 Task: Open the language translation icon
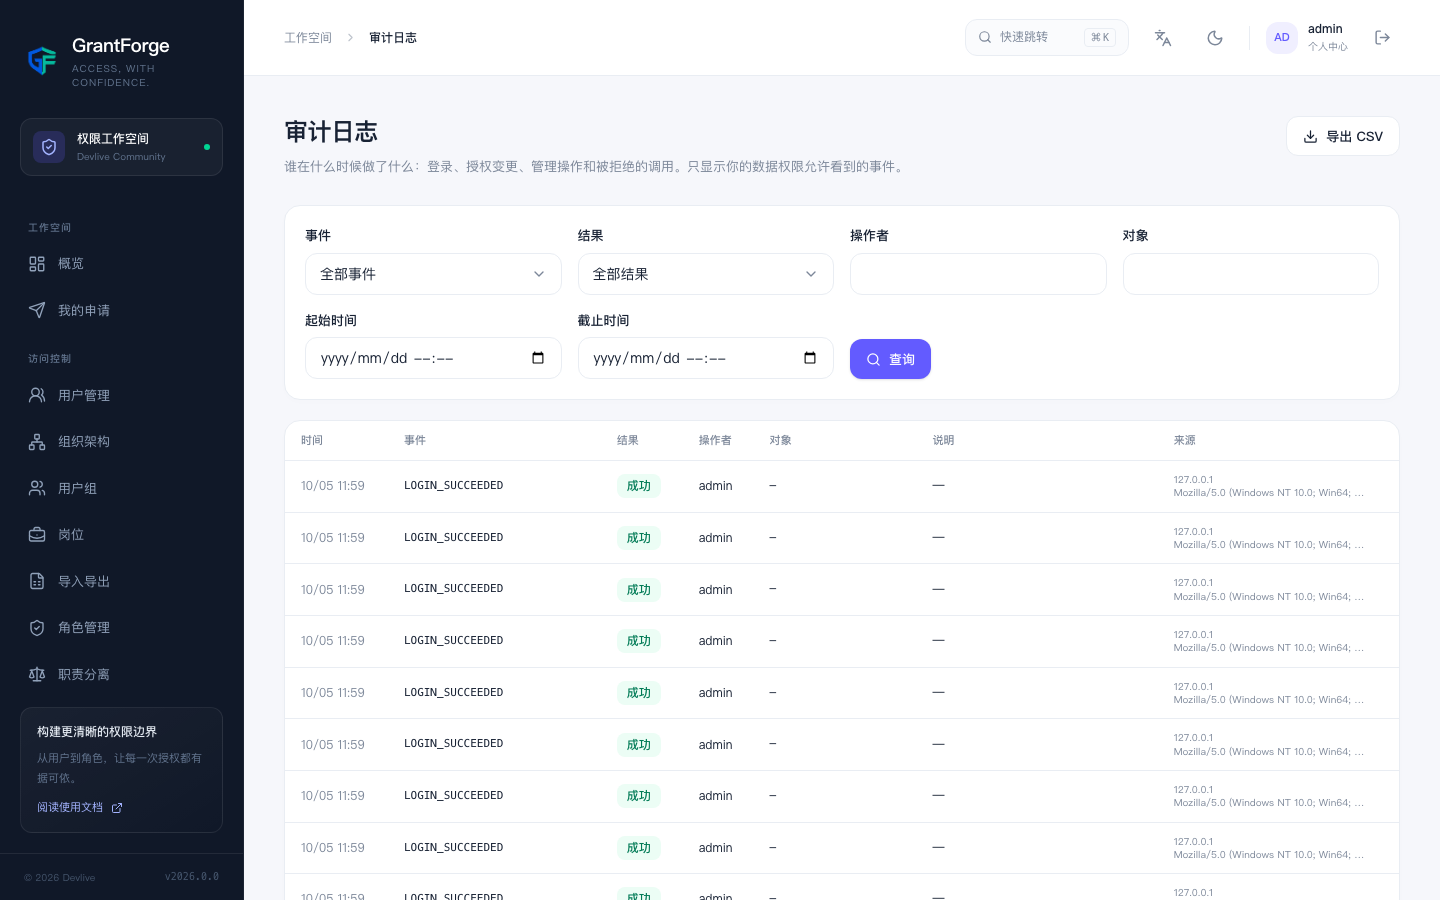1163,38
